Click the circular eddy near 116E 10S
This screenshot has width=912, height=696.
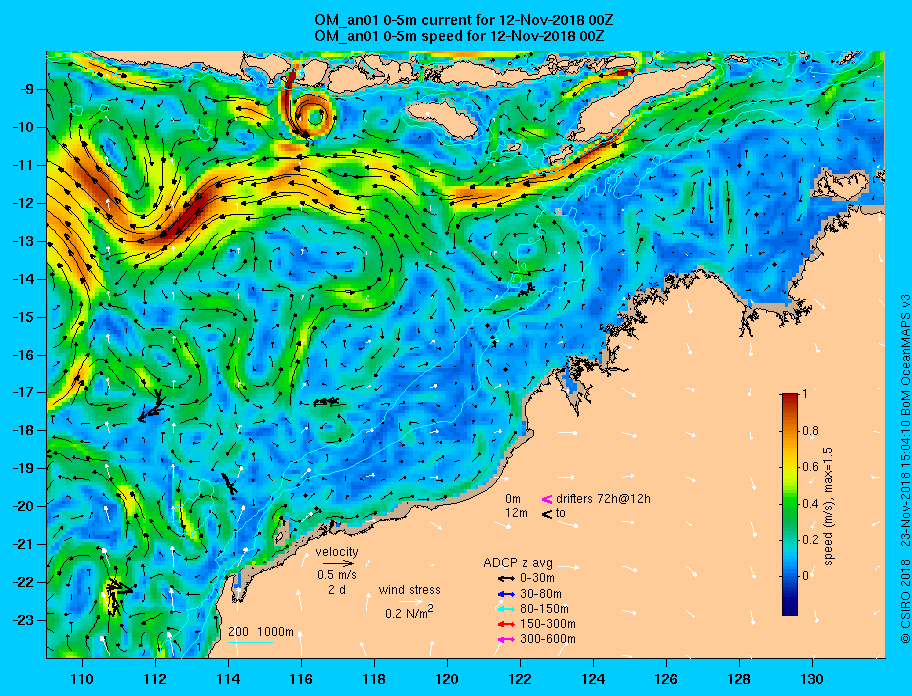pos(314,116)
